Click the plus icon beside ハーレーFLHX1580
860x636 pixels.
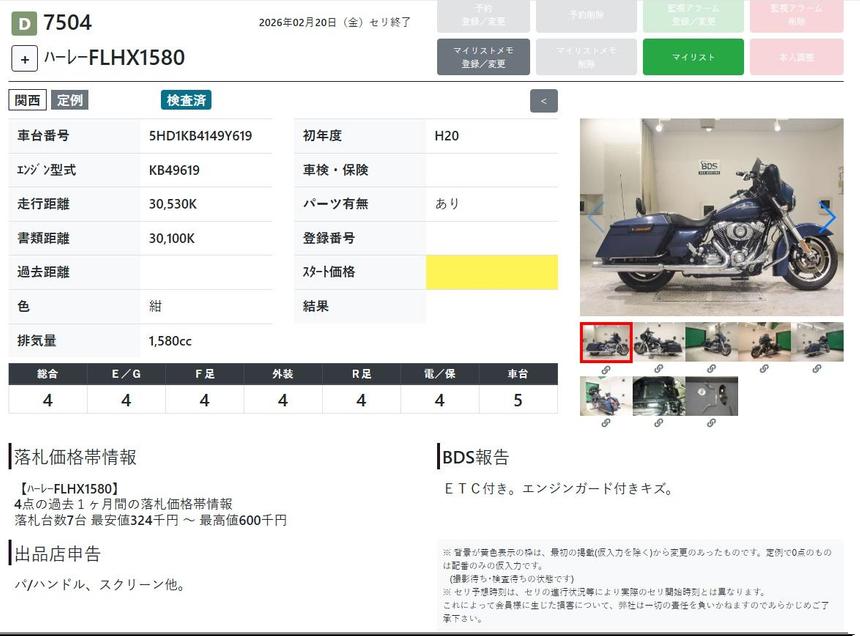click(25, 58)
